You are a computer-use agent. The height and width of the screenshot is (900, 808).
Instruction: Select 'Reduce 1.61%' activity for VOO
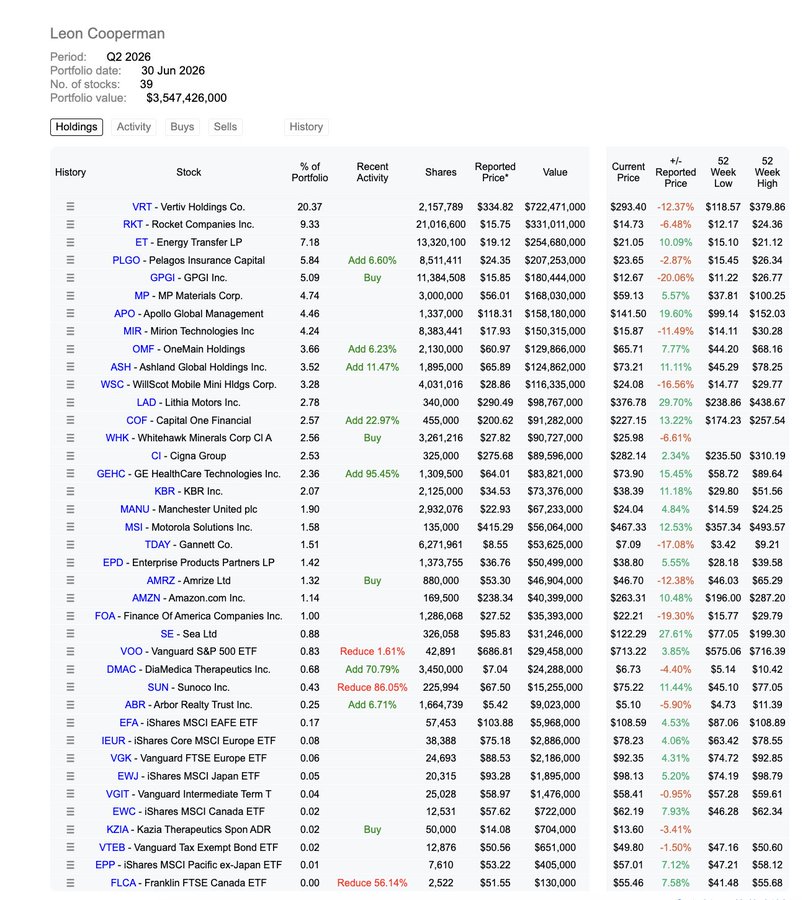click(x=372, y=651)
